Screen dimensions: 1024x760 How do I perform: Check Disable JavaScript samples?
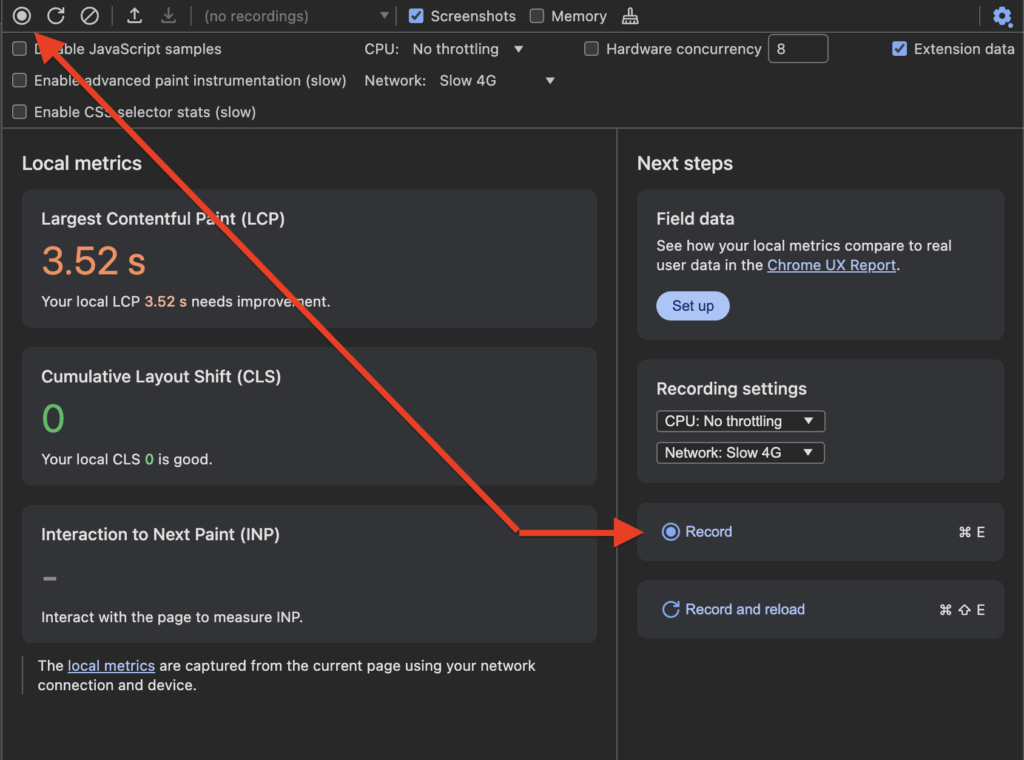pos(19,48)
